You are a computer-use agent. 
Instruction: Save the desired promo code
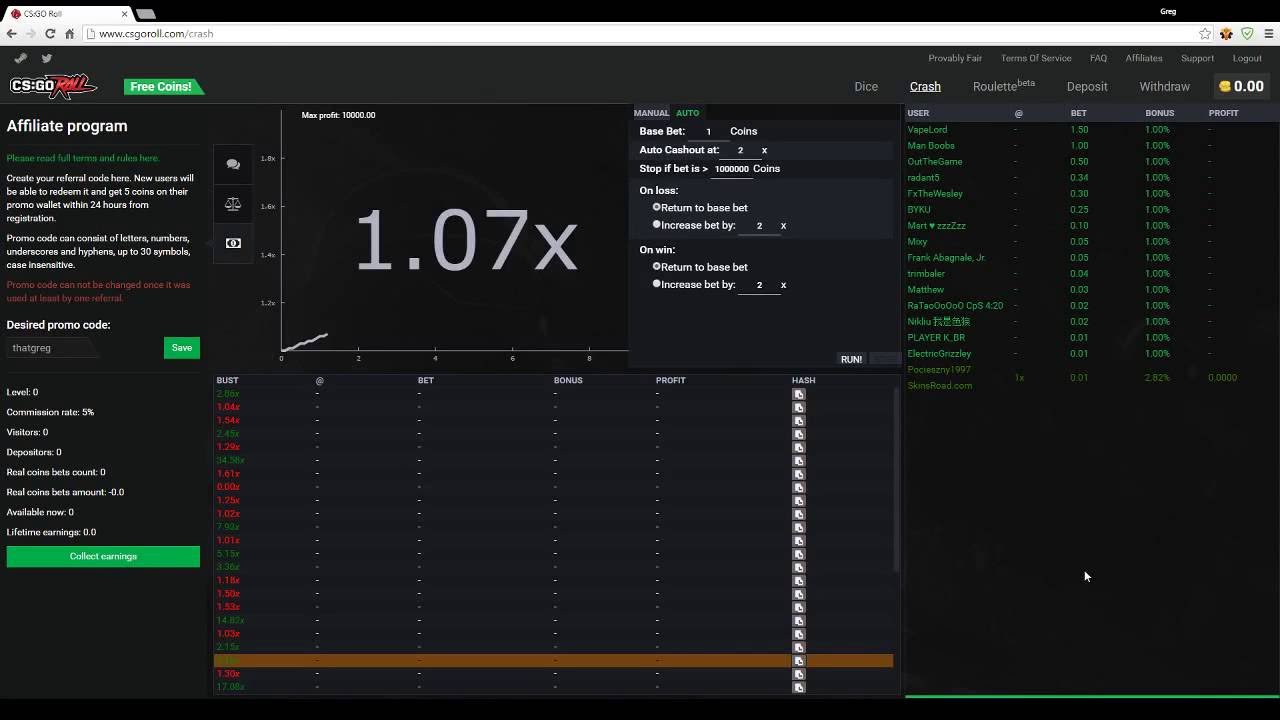[182, 348]
